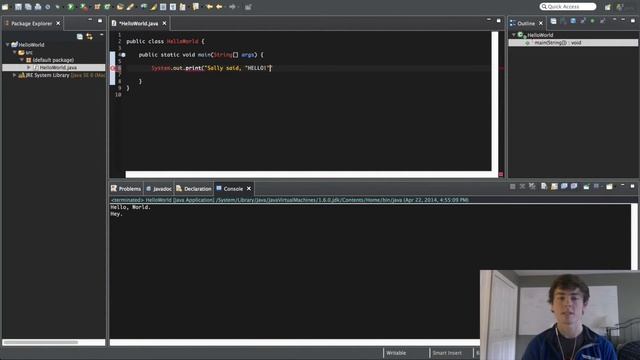
Task: Click the error marker on line 6
Action: [113, 68]
